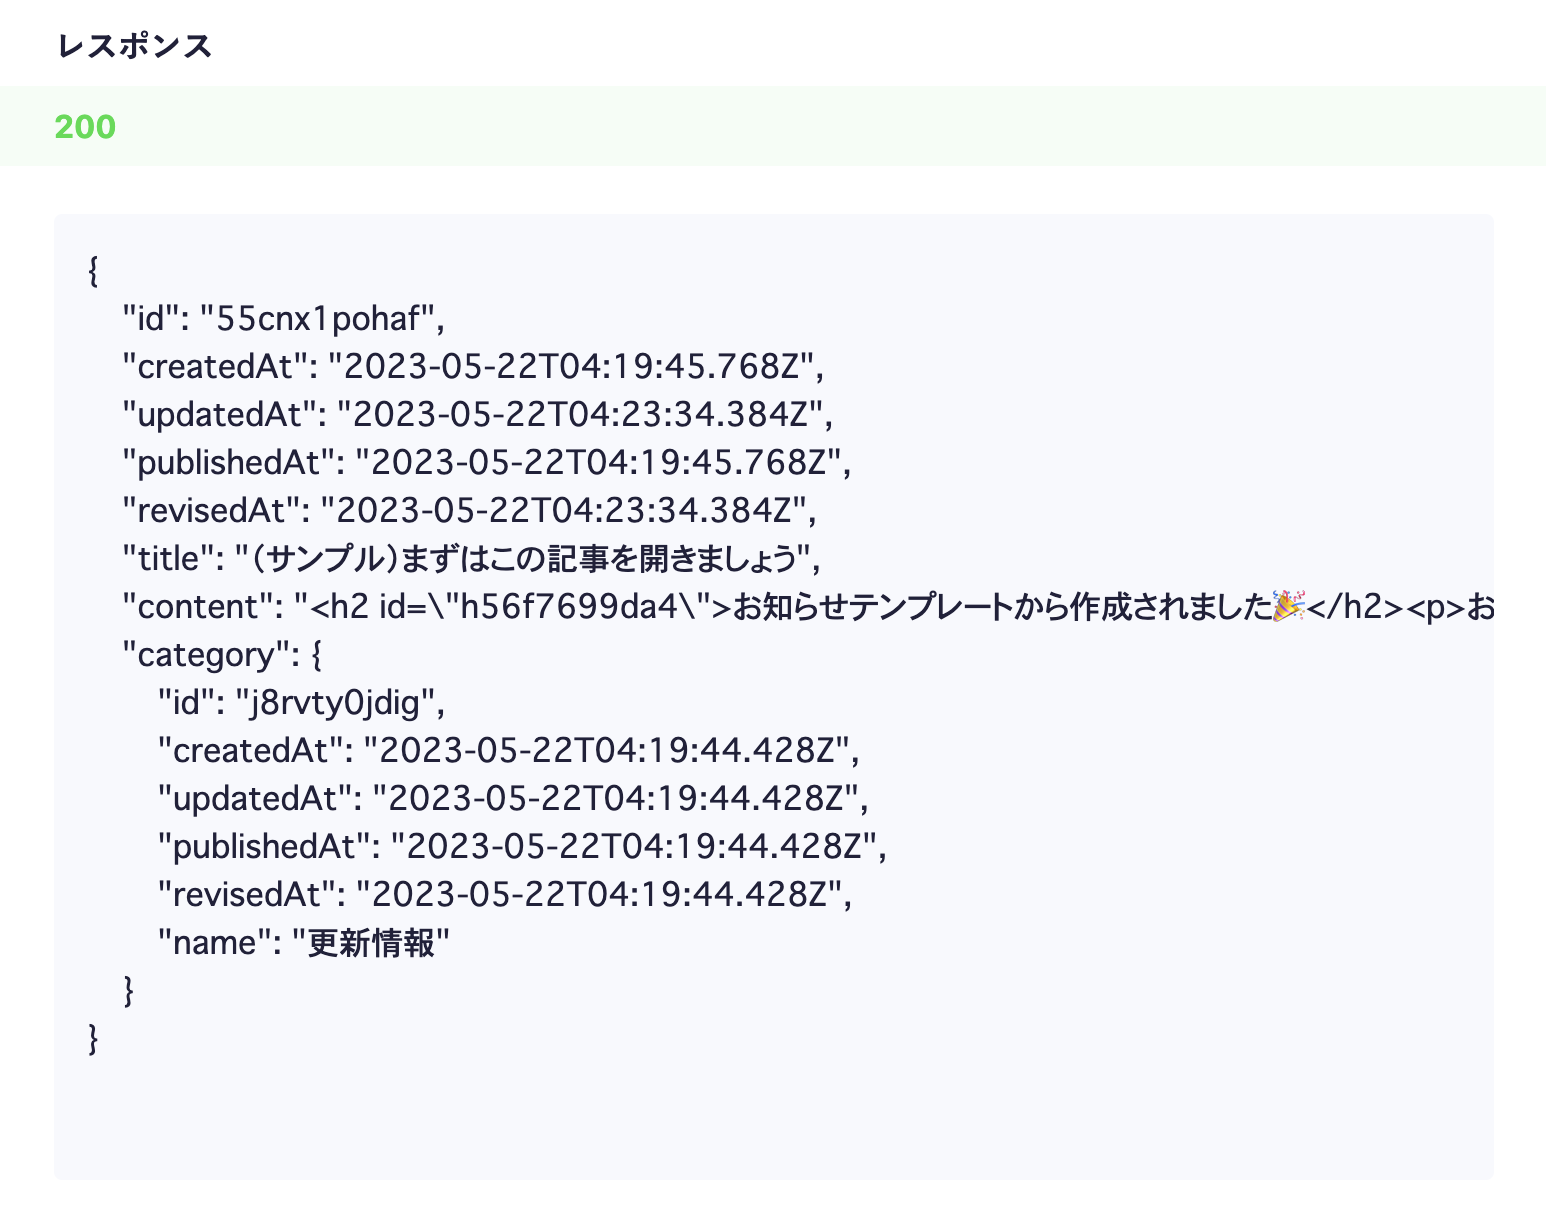
Task: Click the レスポンス heading
Action: pyautogui.click(x=135, y=46)
